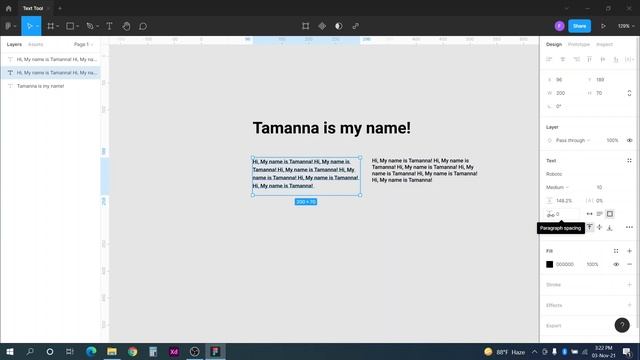Select the Rectangle shape tool

(70, 26)
